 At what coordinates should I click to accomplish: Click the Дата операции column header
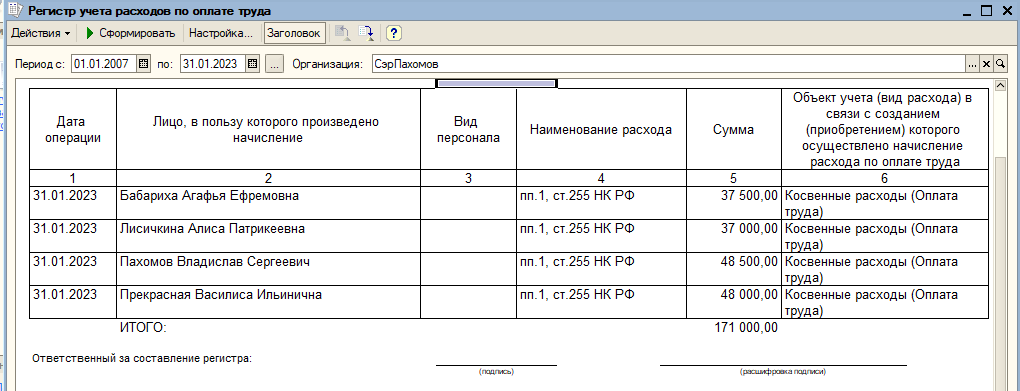[x=73, y=129]
